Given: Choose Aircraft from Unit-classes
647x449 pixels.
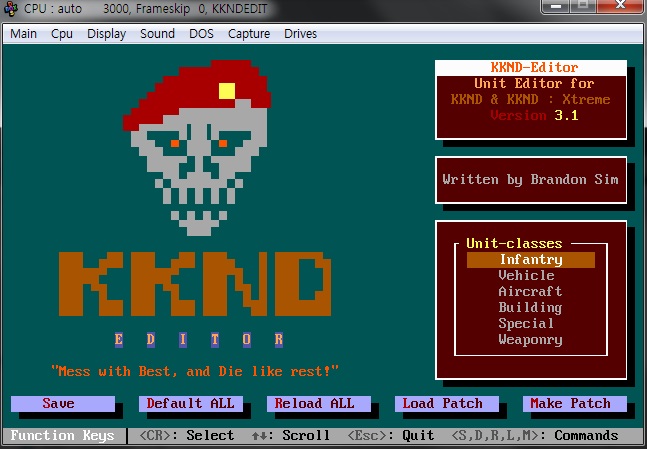Looking at the screenshot, I should [x=530, y=292].
